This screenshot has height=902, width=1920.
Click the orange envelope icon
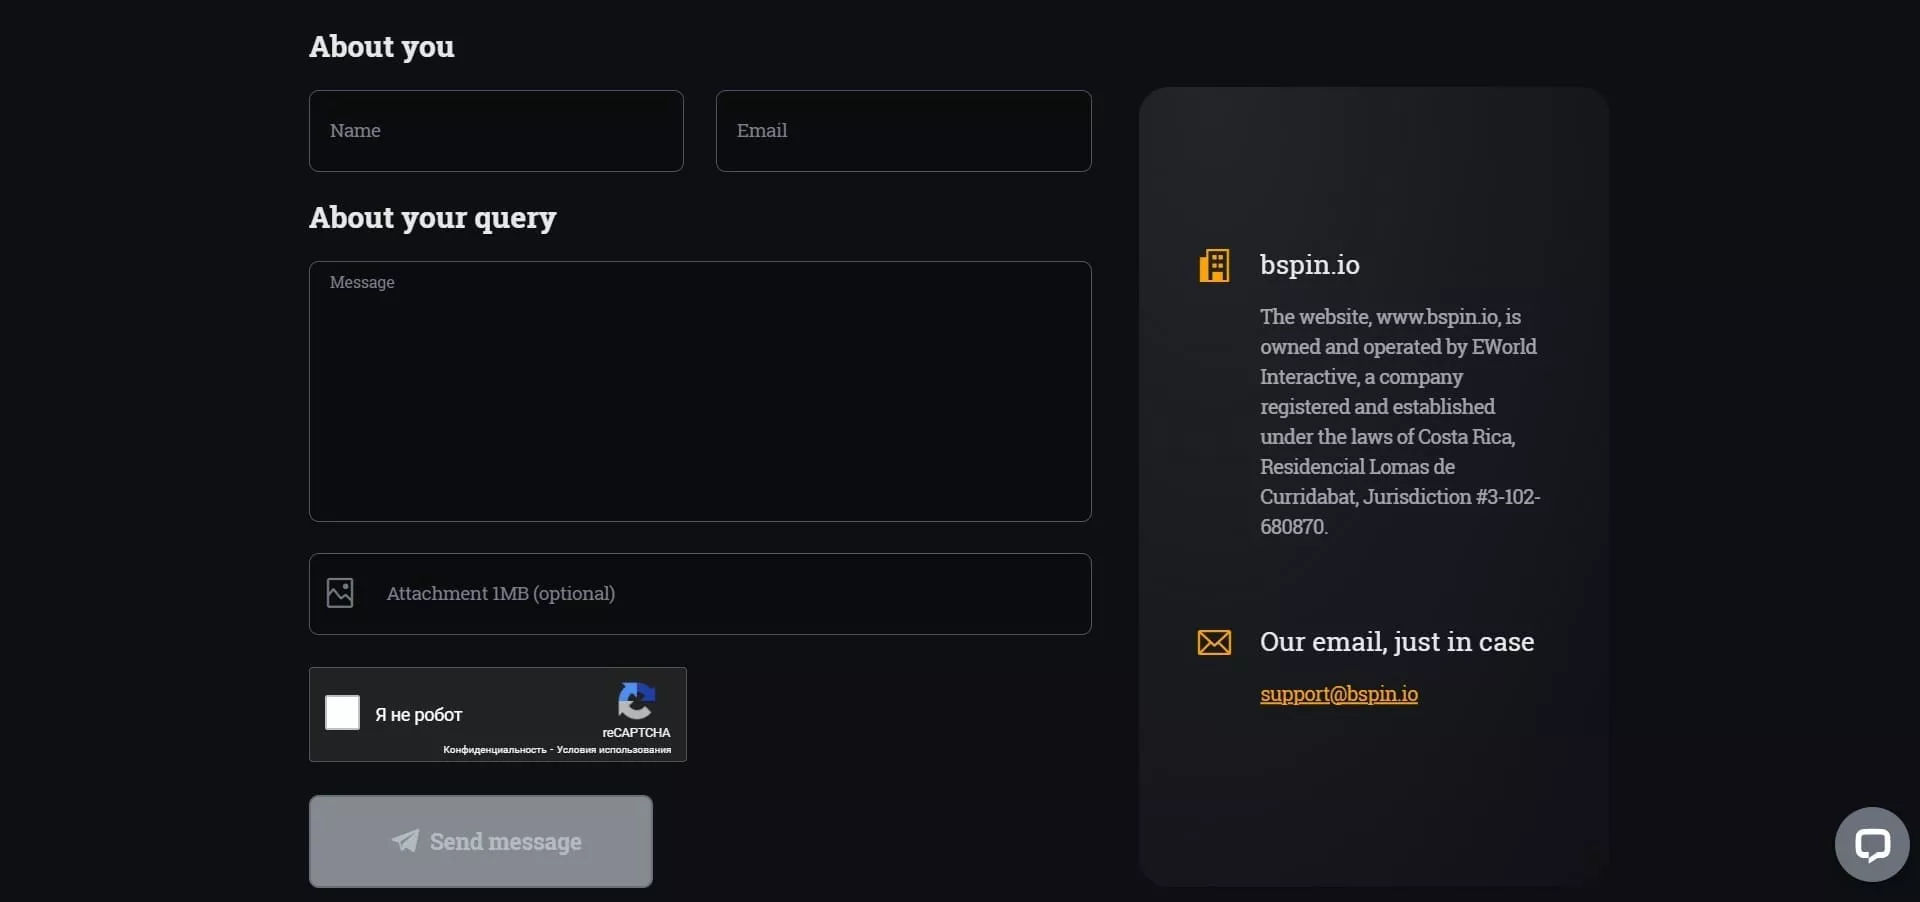coord(1214,642)
